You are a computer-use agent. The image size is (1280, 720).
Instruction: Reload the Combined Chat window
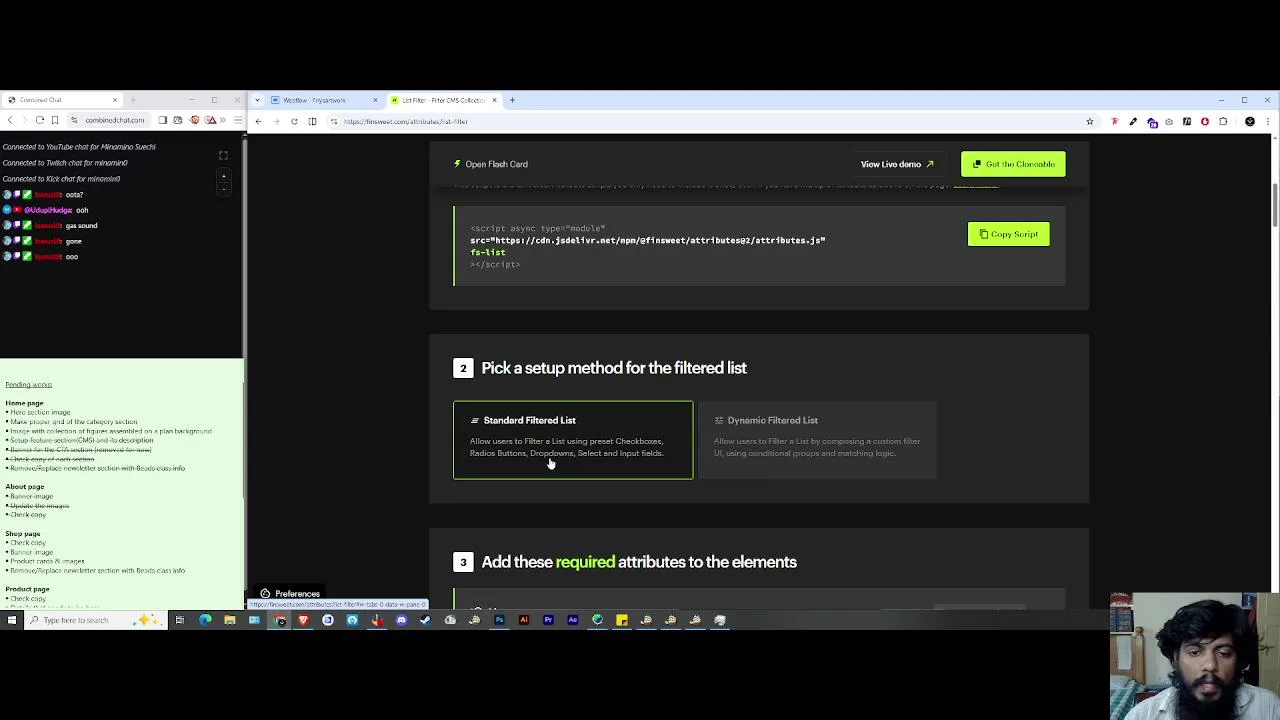(39, 120)
